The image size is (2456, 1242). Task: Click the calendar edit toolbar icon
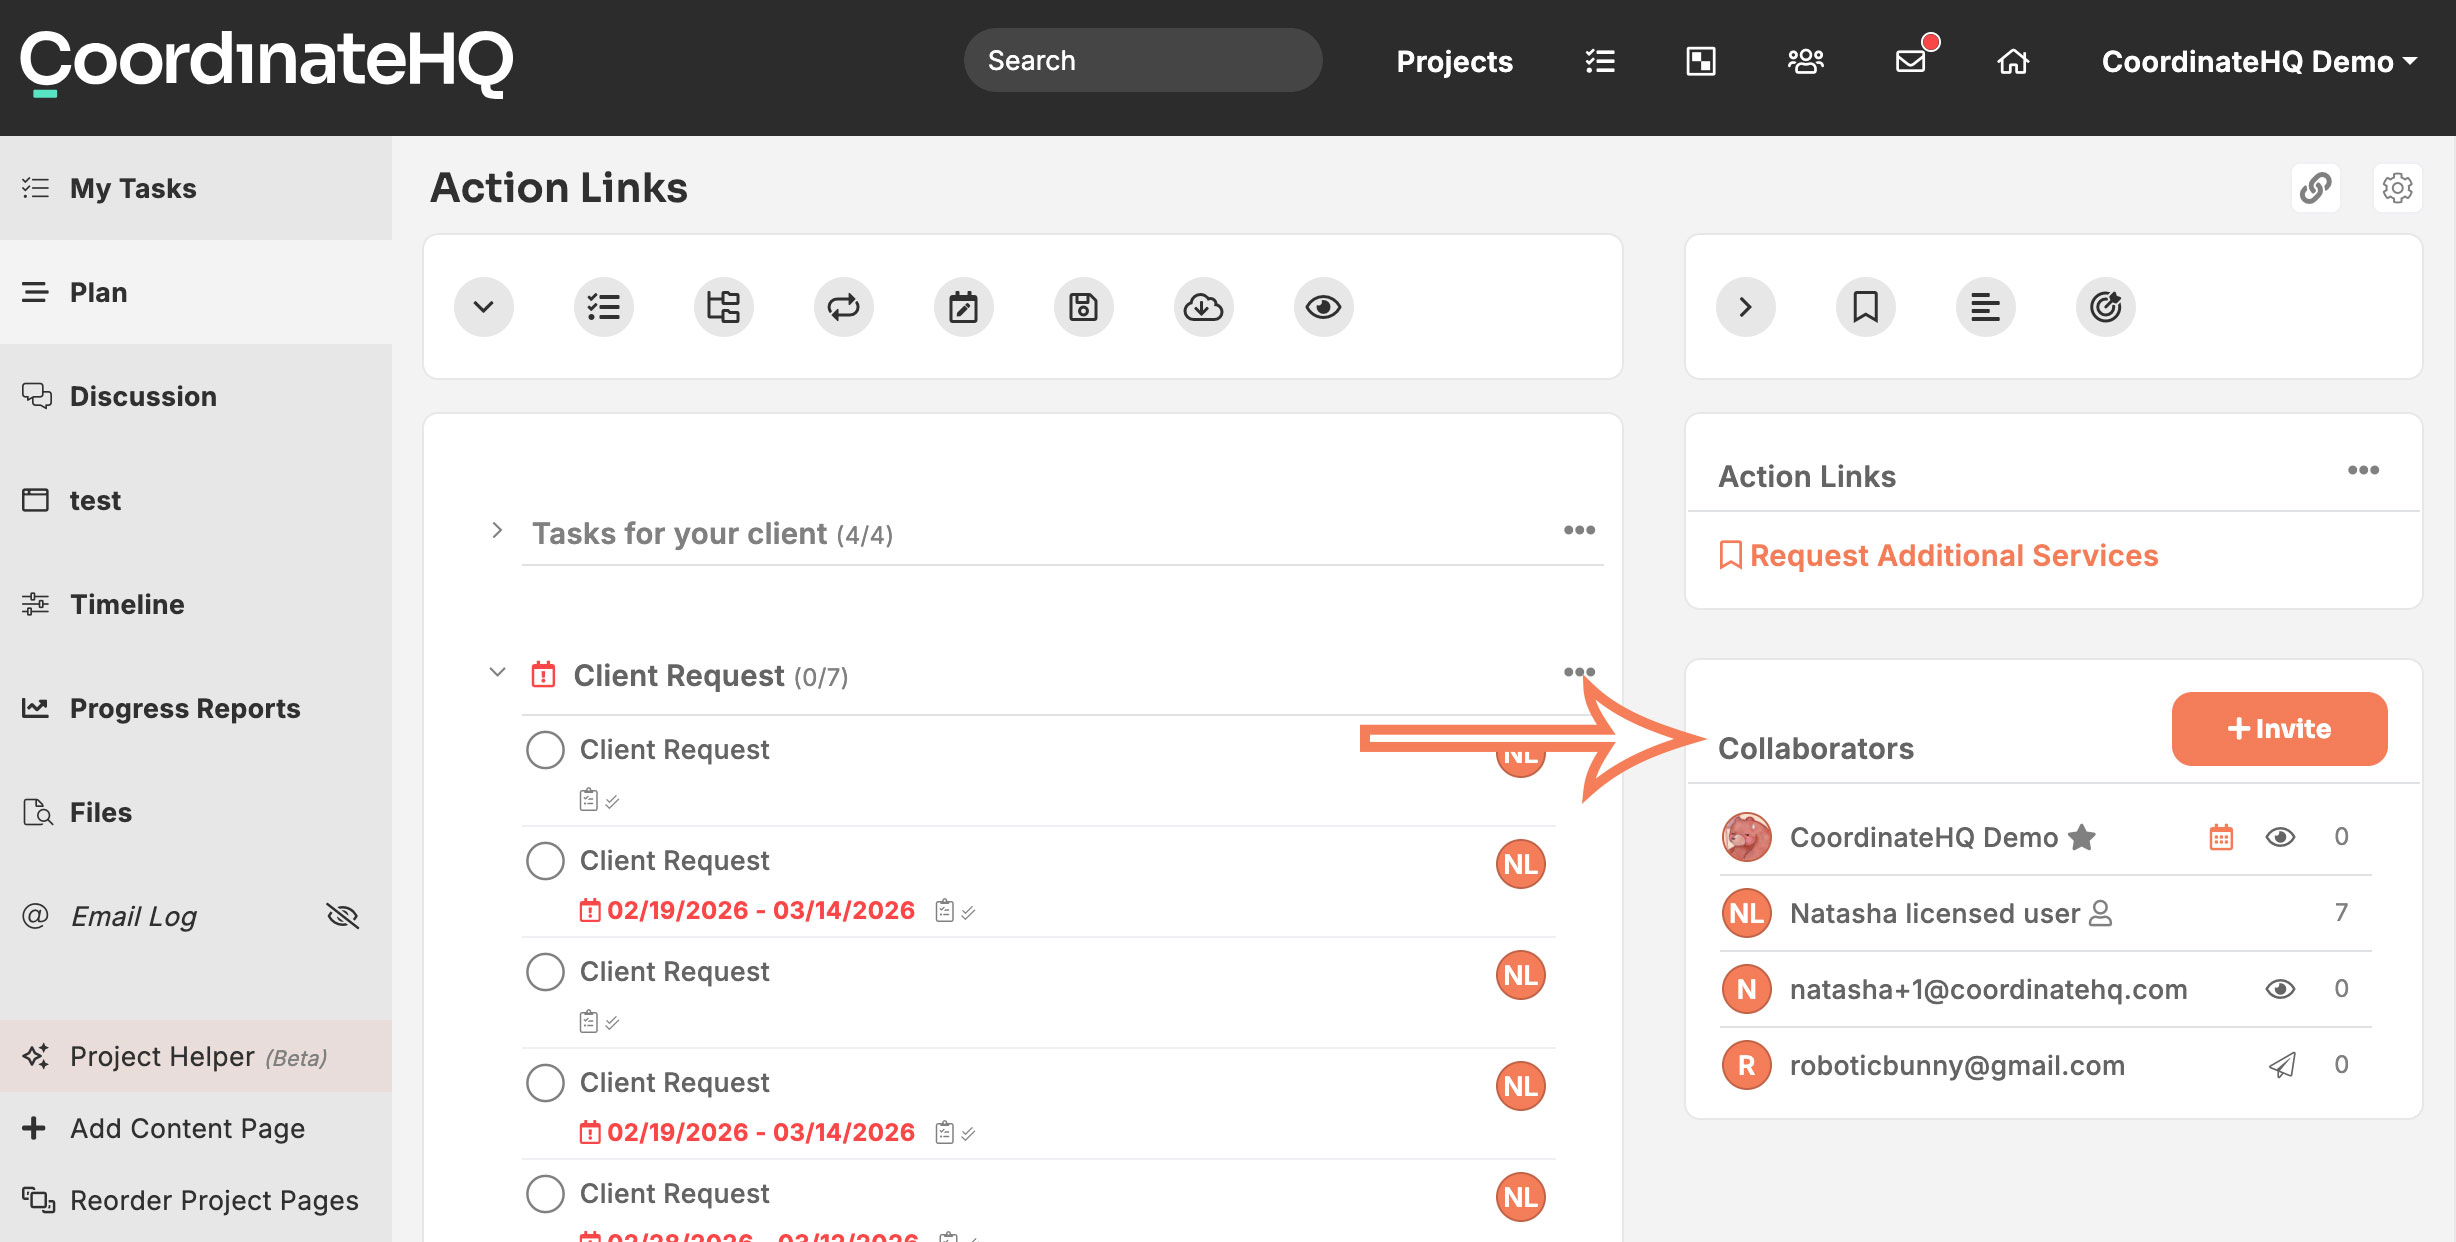964,307
